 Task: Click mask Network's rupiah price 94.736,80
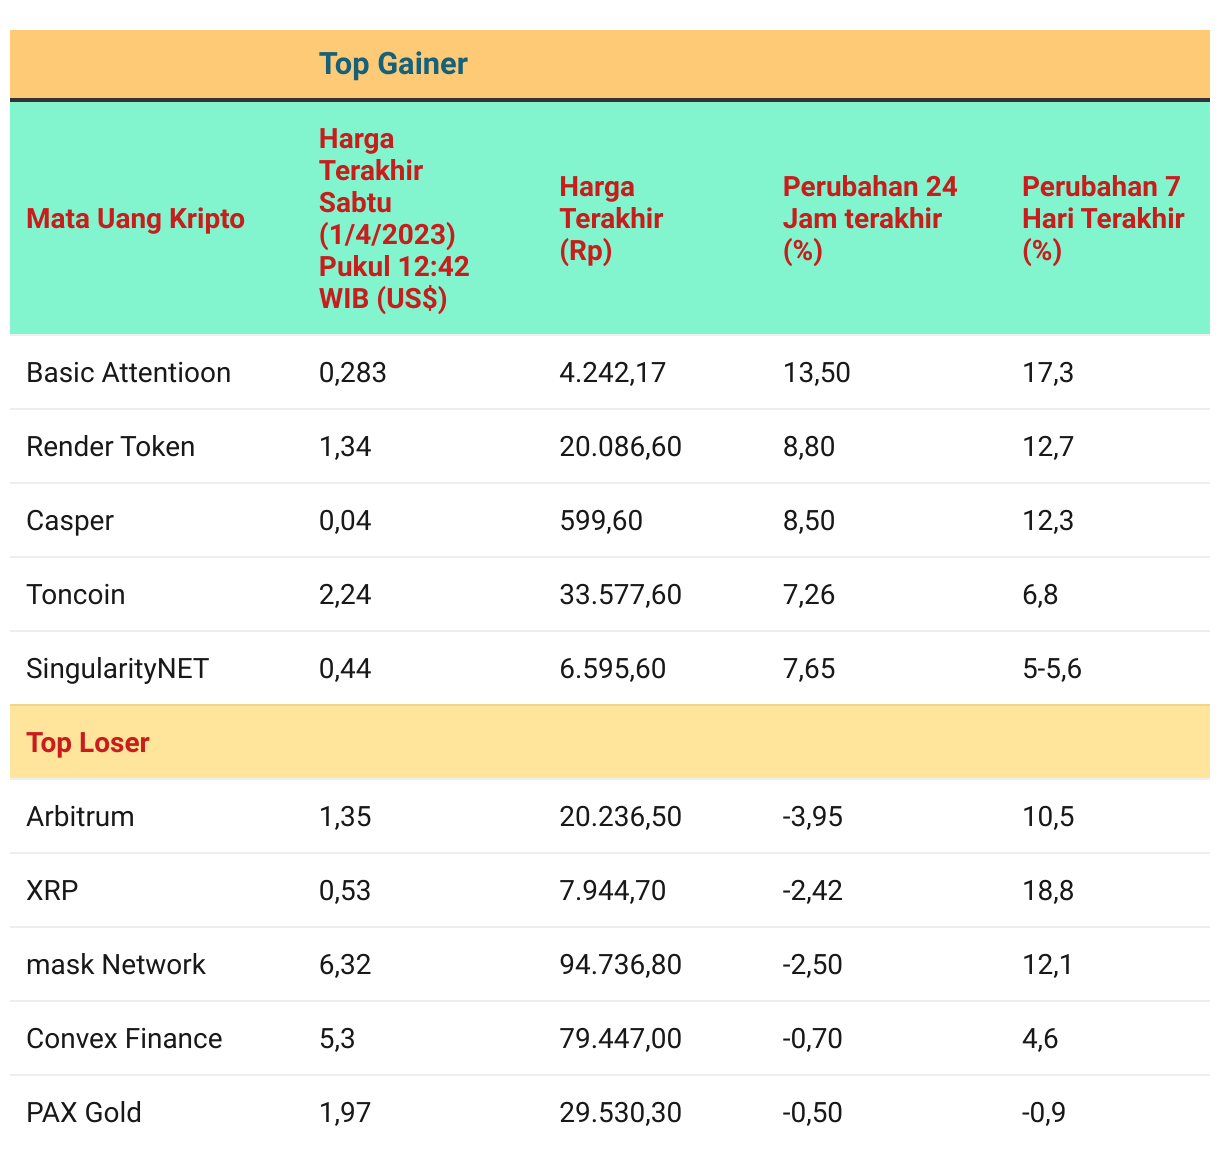point(620,965)
